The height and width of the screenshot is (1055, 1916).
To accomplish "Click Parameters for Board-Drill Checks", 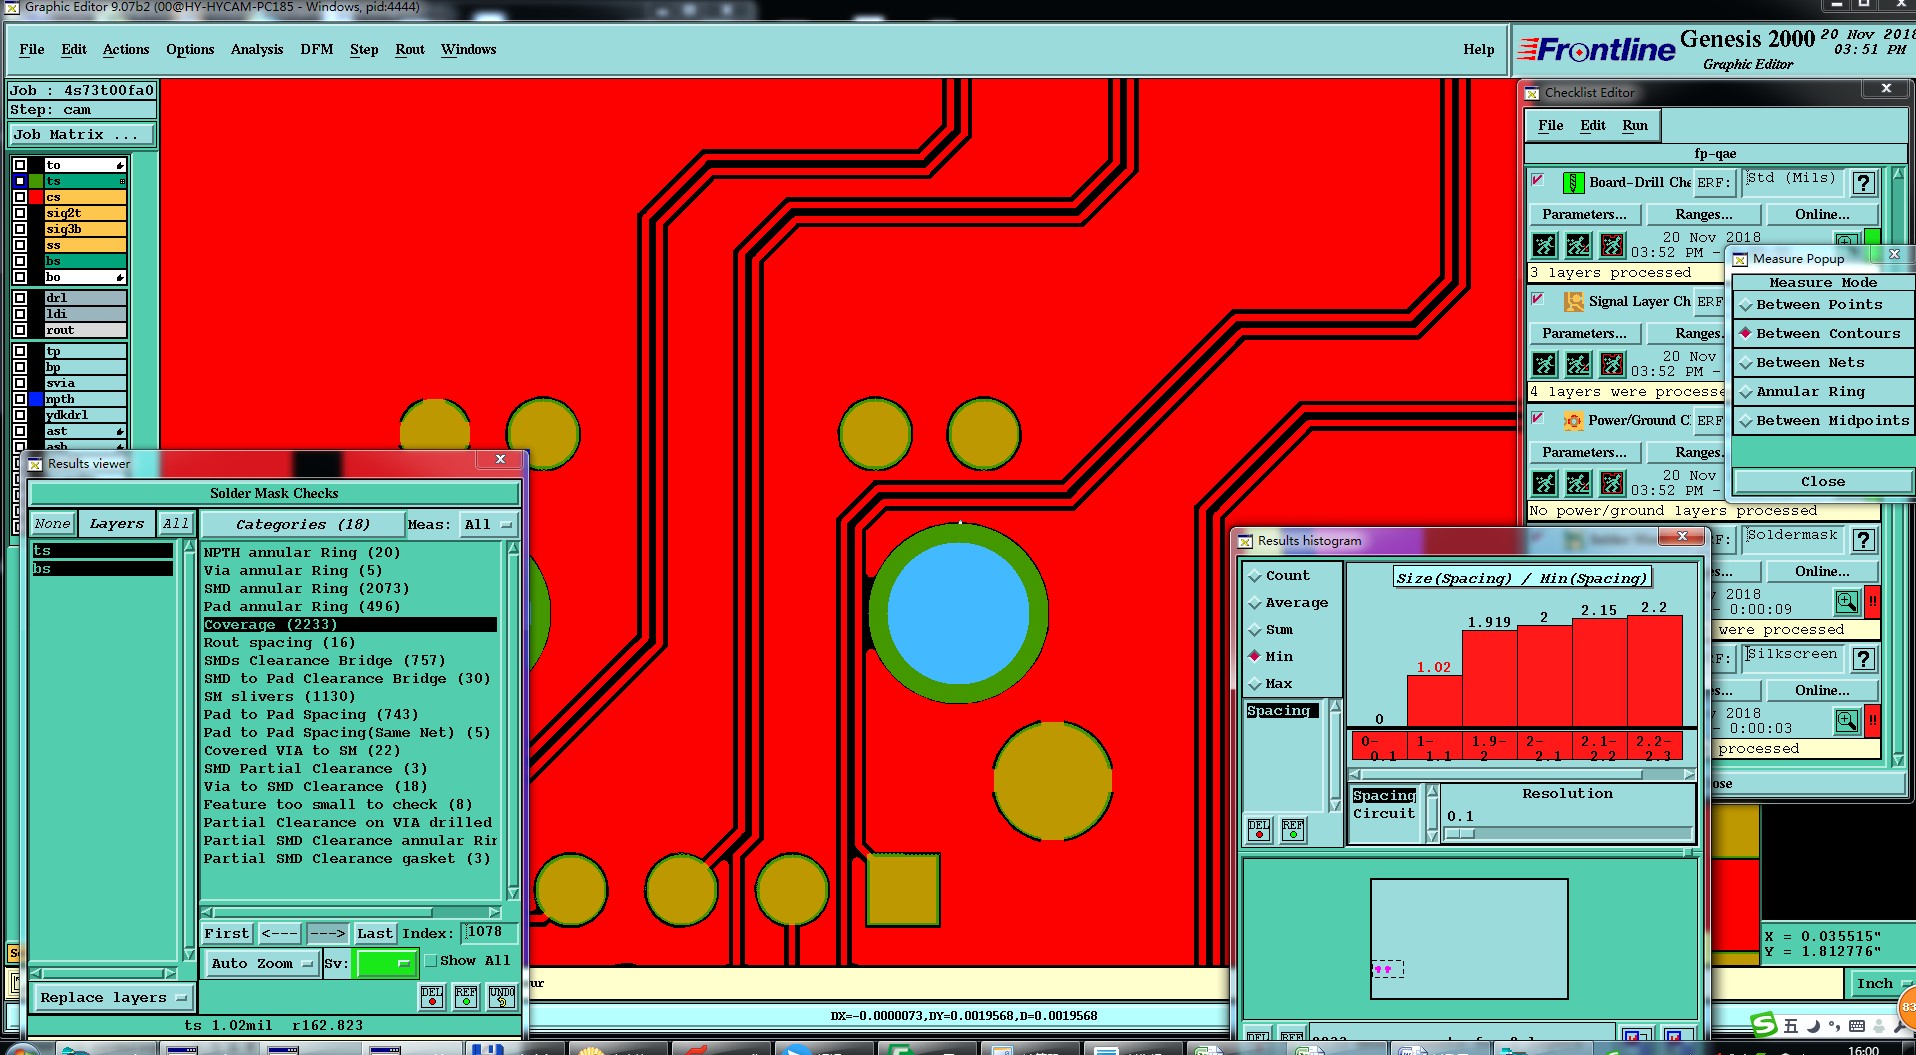I will point(1584,215).
